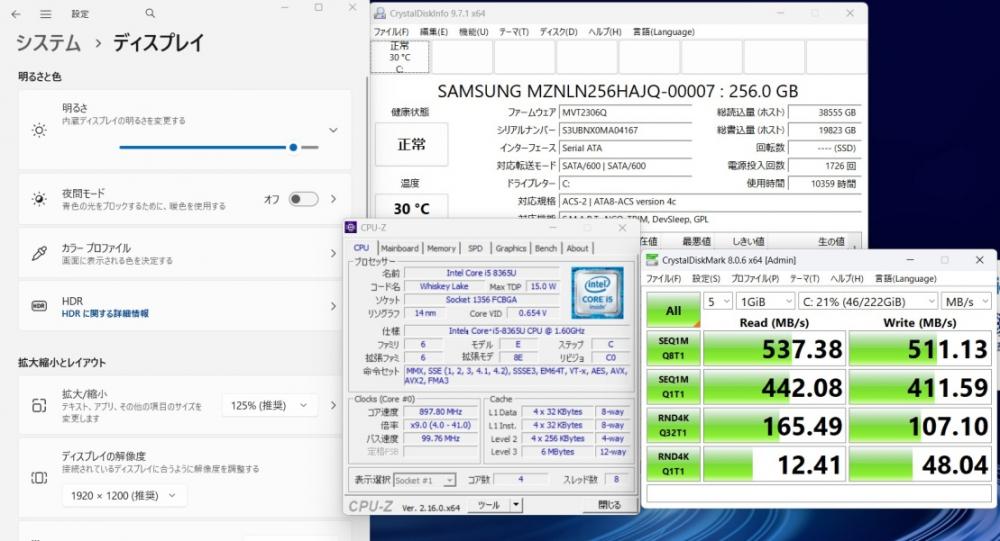
Task: Click the scale 拡大/縮小 icon
Action: click(39, 406)
